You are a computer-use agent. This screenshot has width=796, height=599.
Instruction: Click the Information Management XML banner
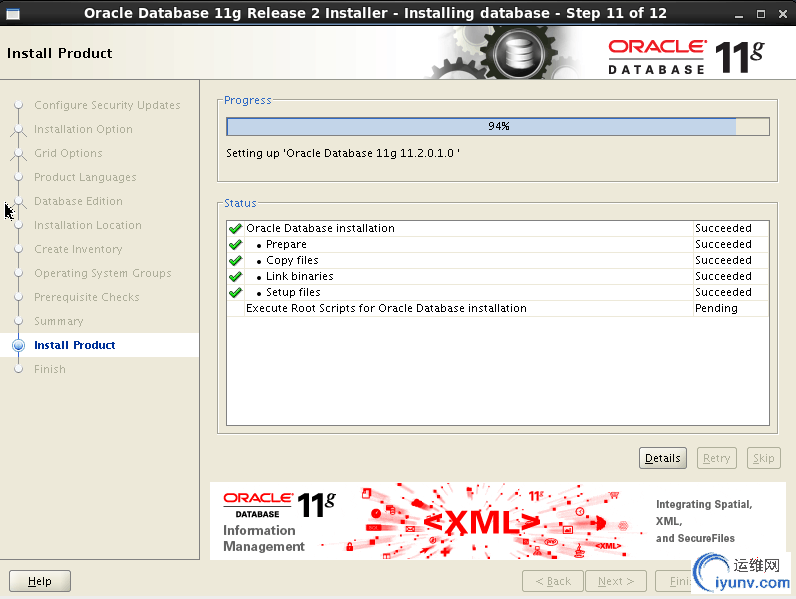tap(498, 521)
